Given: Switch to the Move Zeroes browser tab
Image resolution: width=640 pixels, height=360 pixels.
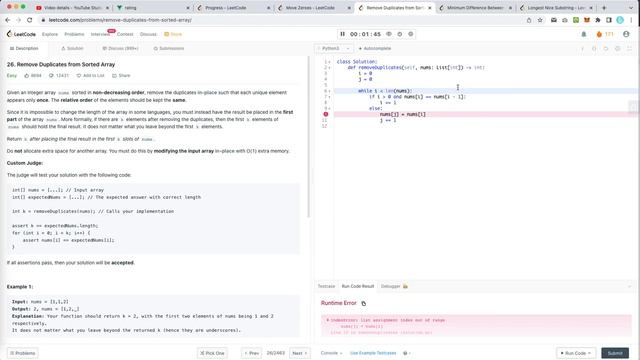Looking at the screenshot, I should click(x=313, y=8).
